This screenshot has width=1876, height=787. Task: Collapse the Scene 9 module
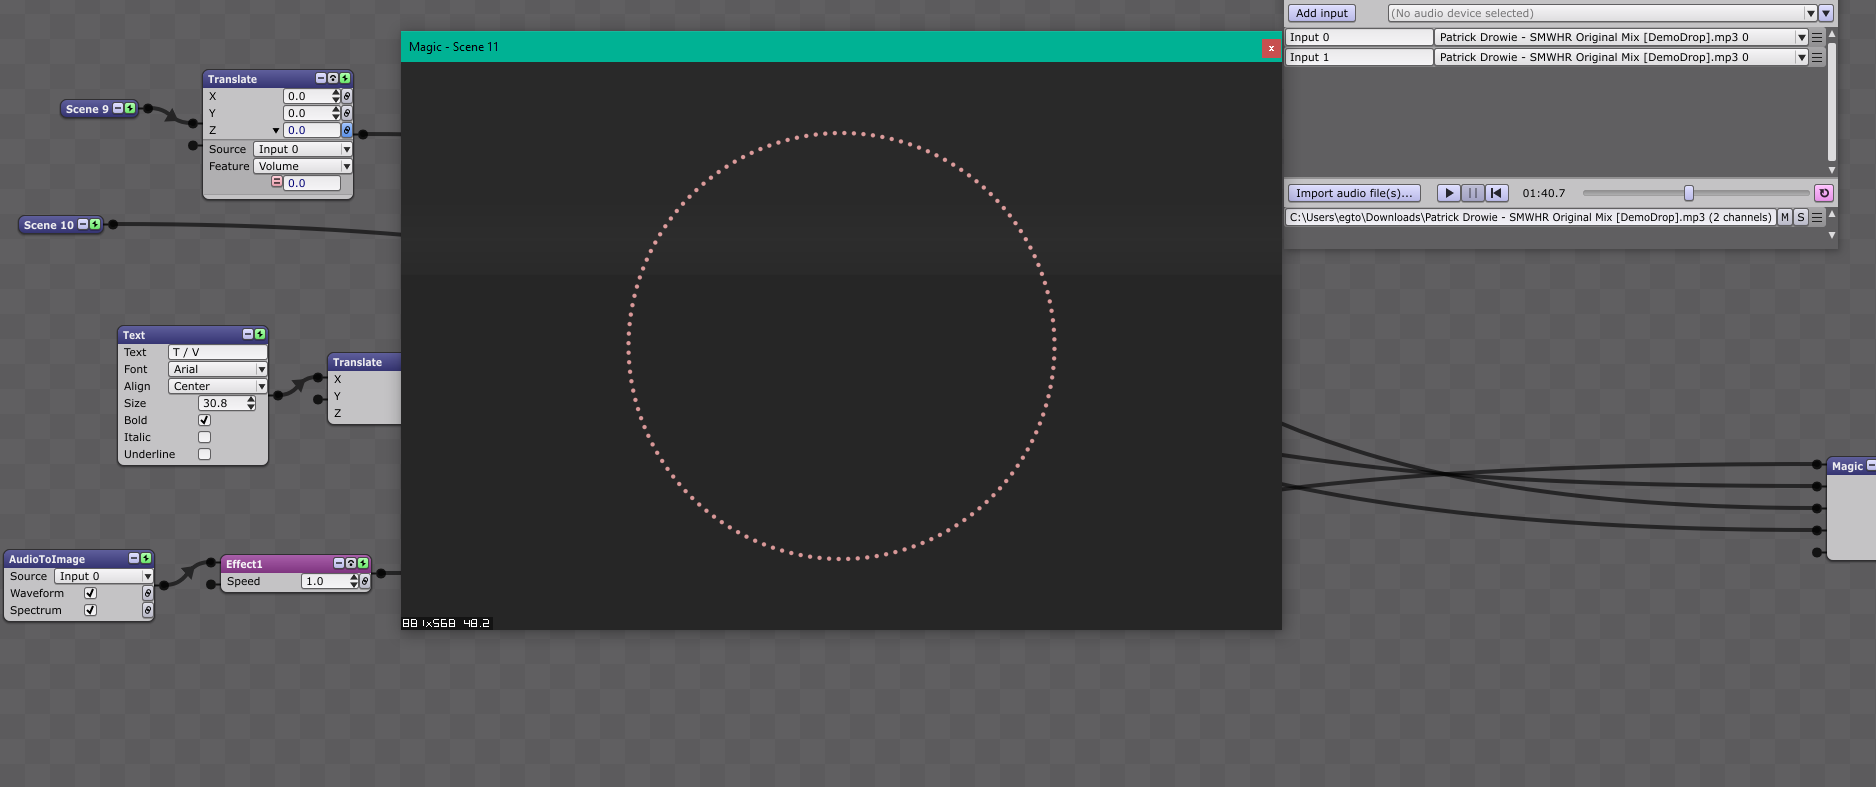click(118, 108)
